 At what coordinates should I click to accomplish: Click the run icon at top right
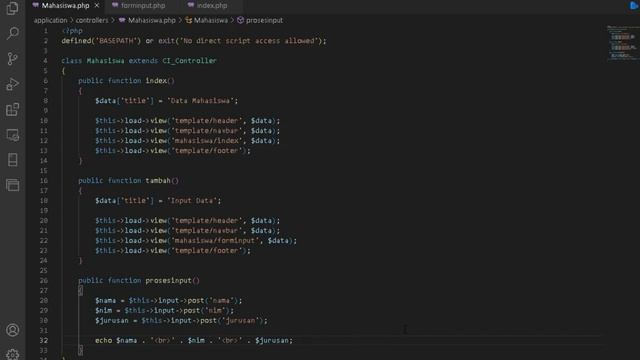tap(634, 6)
